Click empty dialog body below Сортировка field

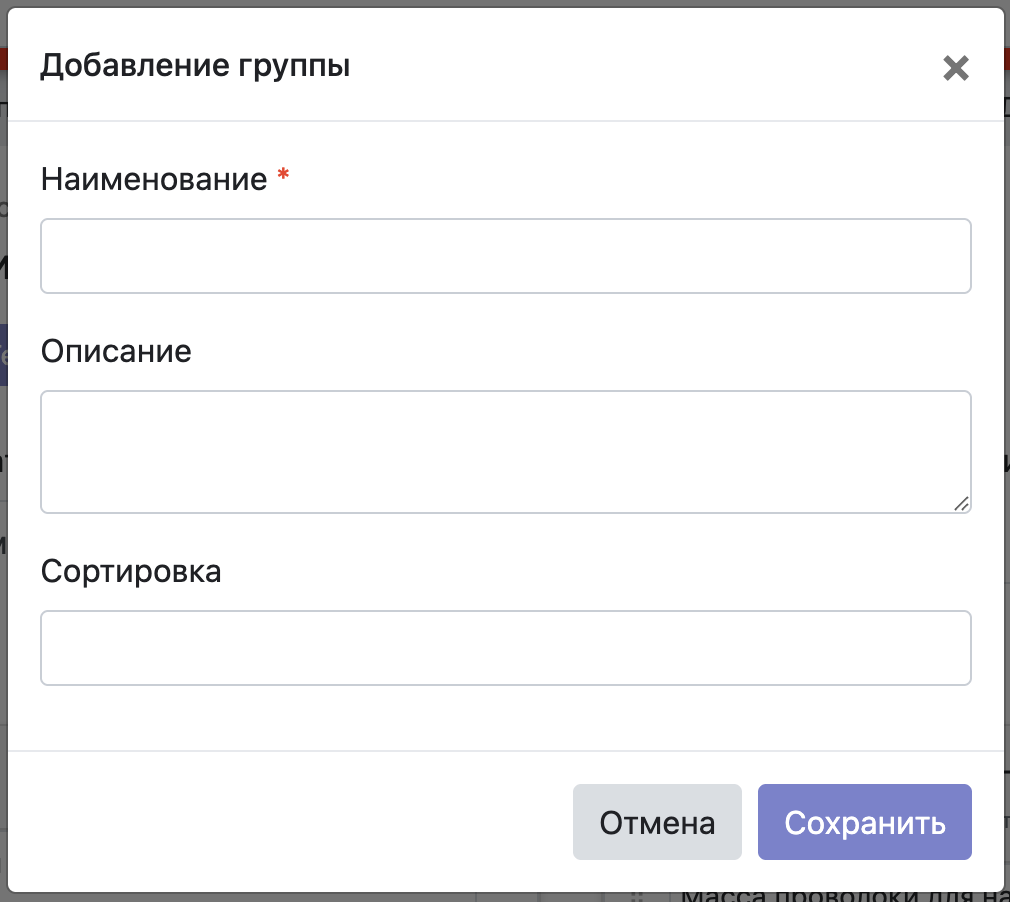click(x=505, y=718)
